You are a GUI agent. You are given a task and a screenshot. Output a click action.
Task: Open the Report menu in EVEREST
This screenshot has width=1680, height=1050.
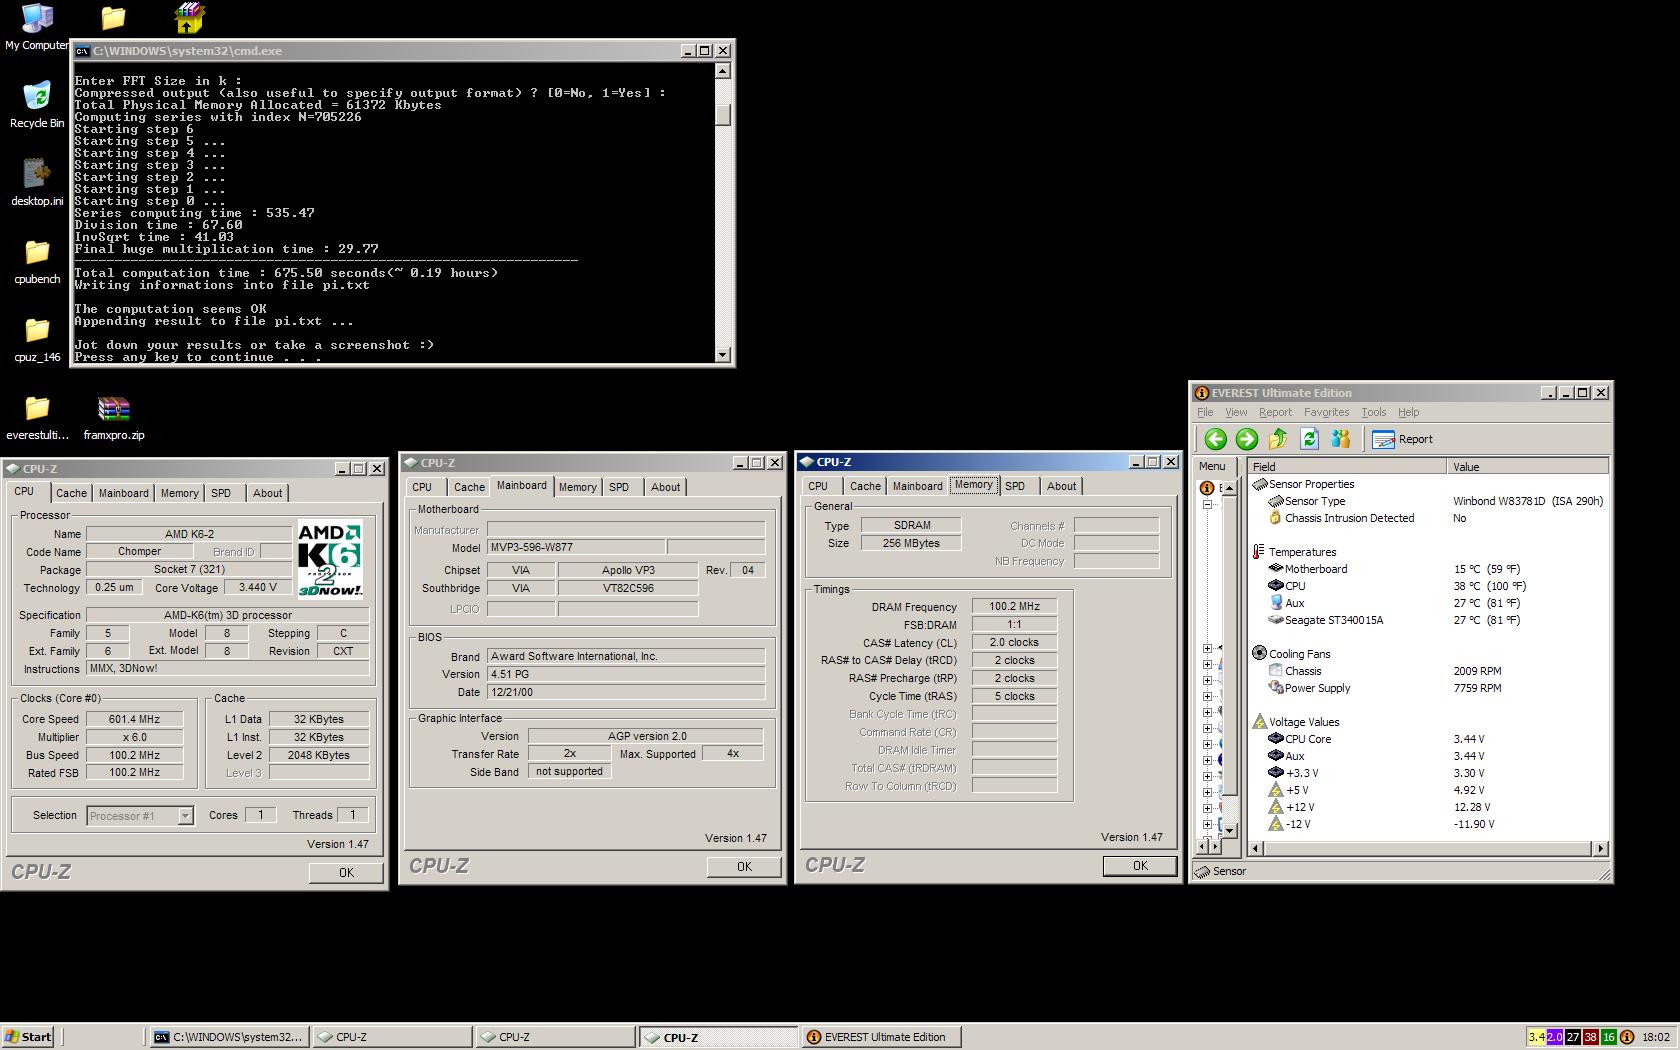pos(1275,412)
